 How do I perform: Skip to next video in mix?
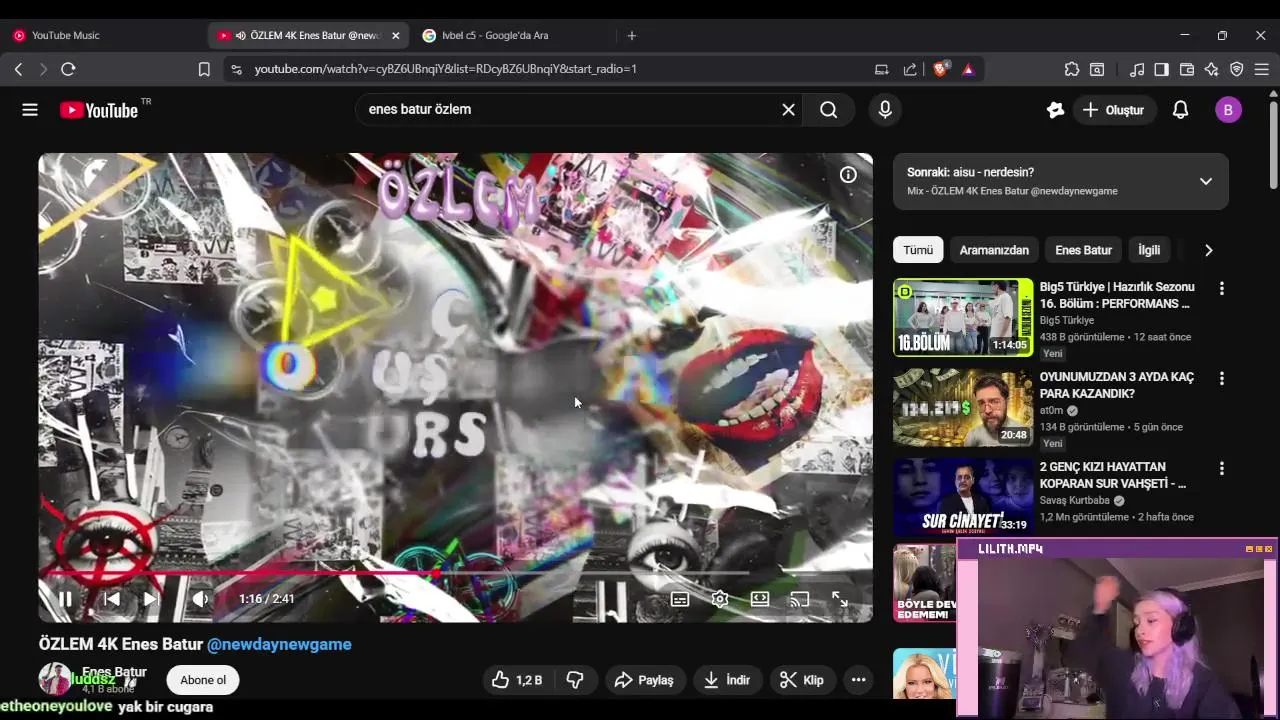[151, 599]
